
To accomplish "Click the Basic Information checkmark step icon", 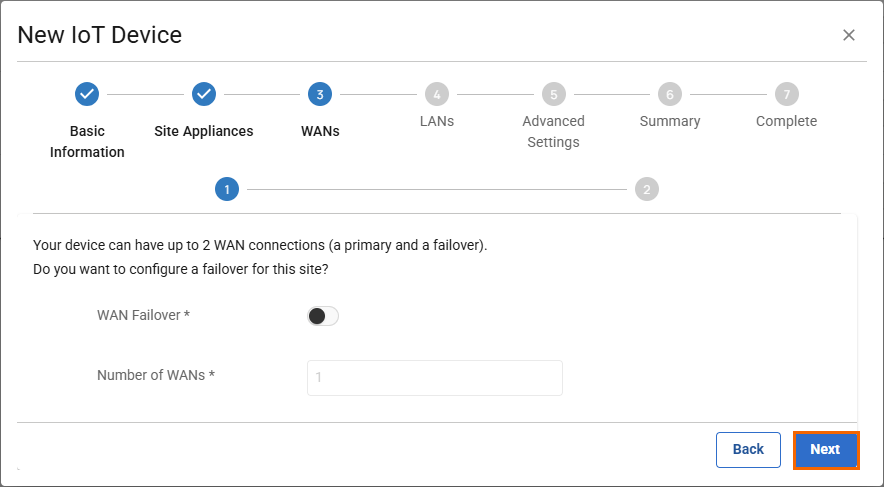I will coord(87,94).
